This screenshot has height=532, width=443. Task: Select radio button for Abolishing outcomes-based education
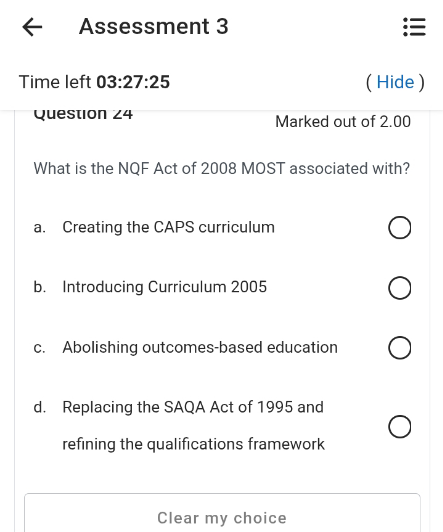400,348
